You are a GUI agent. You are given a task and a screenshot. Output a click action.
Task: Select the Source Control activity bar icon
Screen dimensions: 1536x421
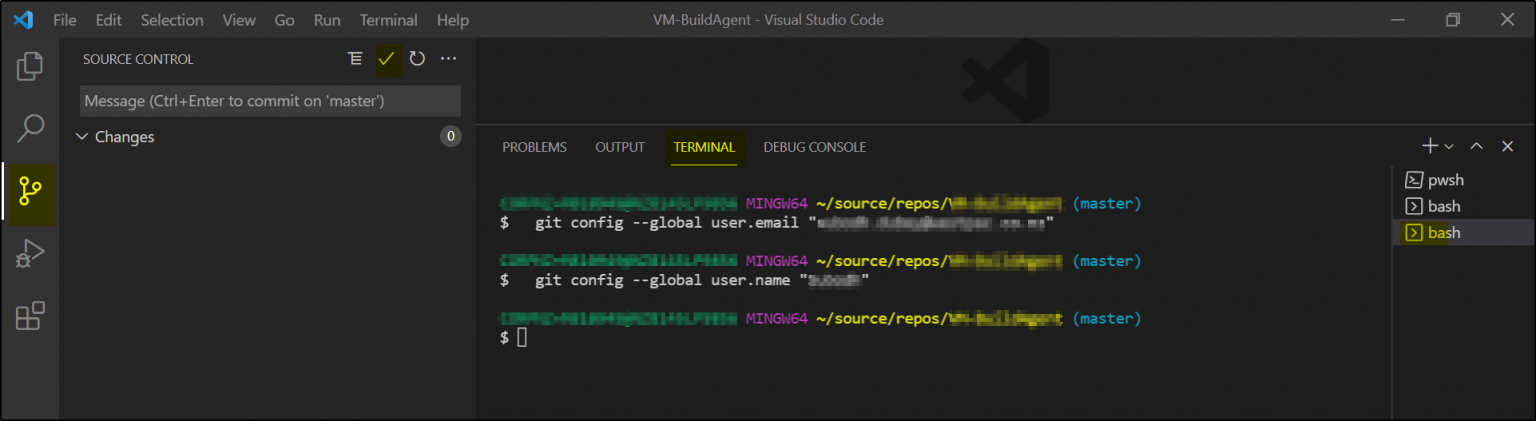click(x=30, y=191)
